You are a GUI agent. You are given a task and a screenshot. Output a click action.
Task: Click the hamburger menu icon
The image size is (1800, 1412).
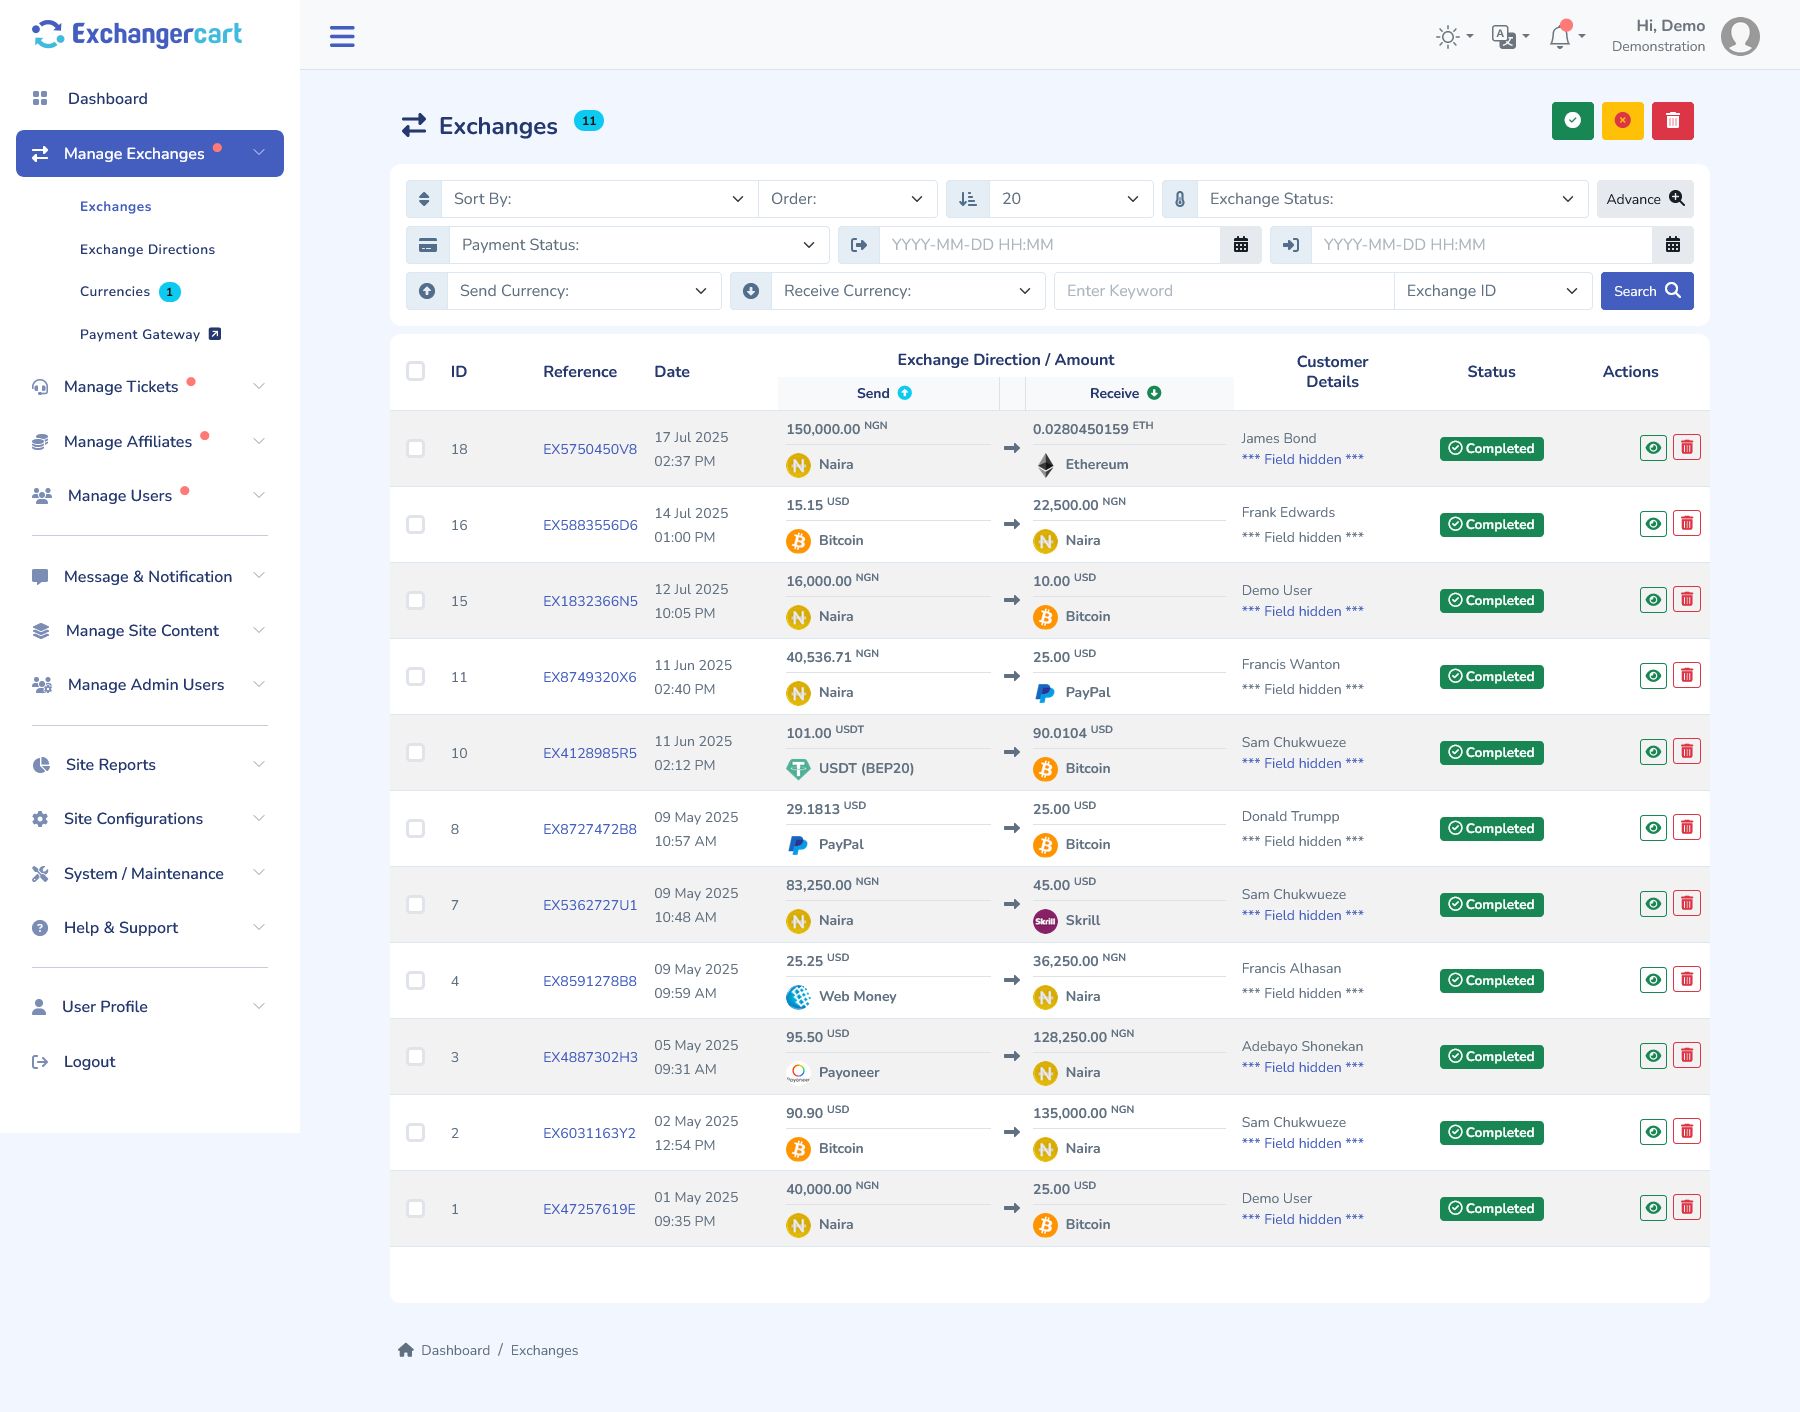(342, 37)
